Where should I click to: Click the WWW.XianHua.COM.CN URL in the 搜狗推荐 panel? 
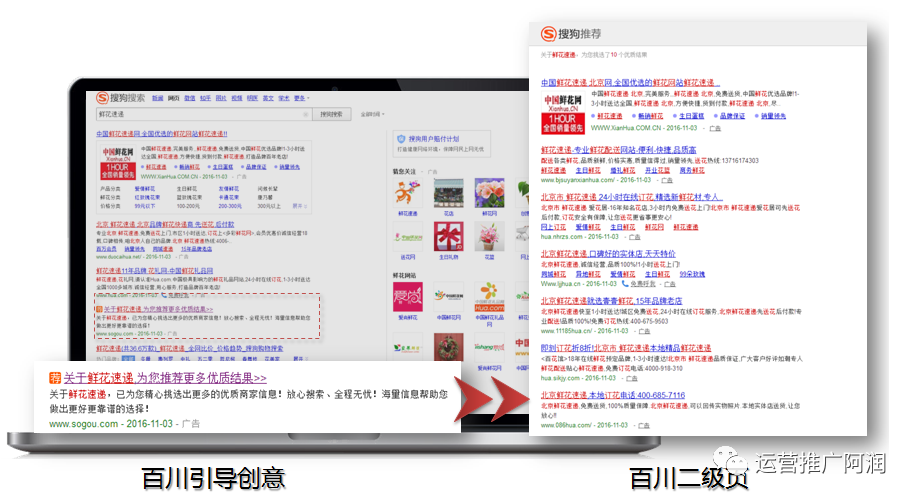pos(626,127)
